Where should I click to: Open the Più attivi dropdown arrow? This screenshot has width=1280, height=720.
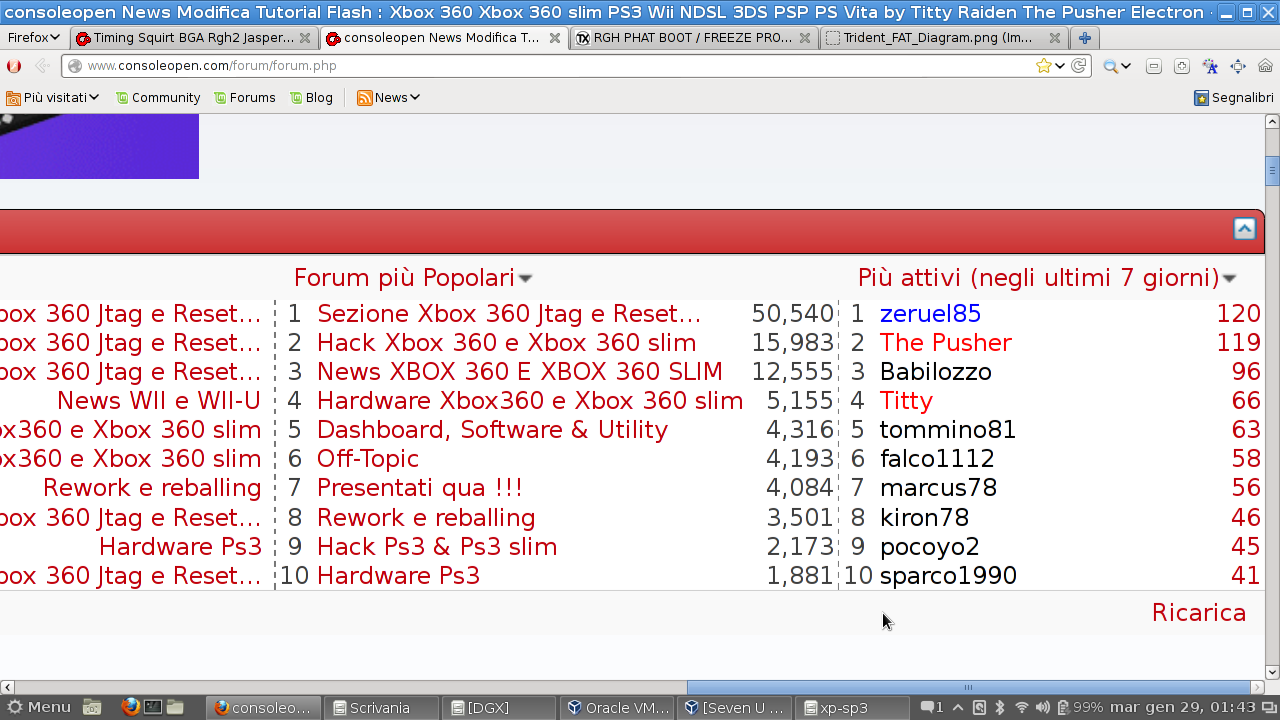(x=1230, y=279)
